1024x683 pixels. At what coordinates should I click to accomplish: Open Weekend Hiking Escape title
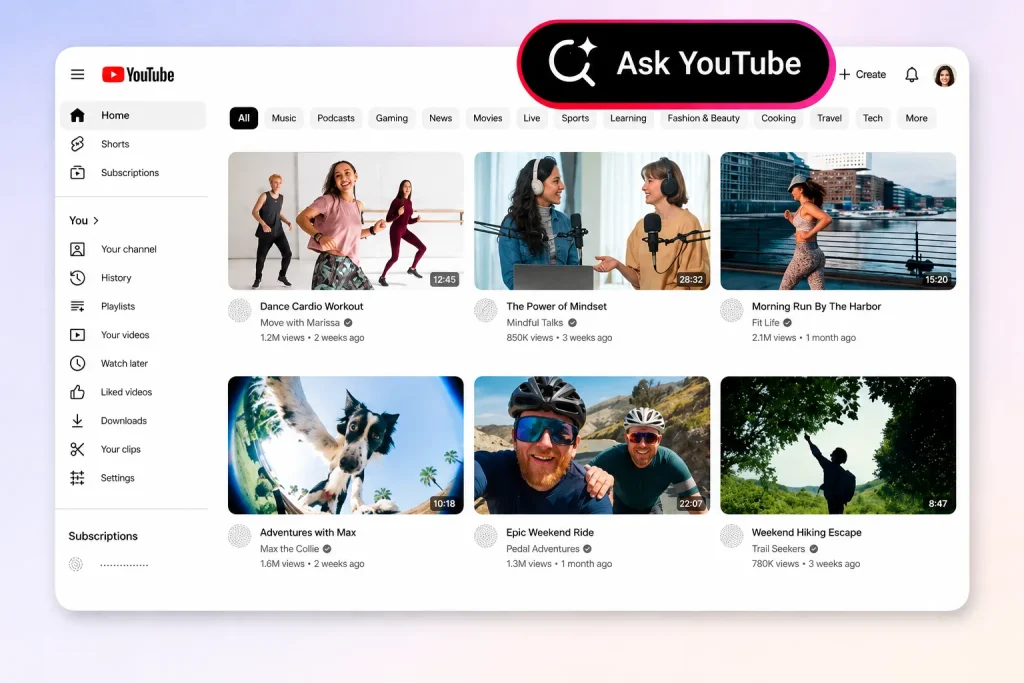807,532
